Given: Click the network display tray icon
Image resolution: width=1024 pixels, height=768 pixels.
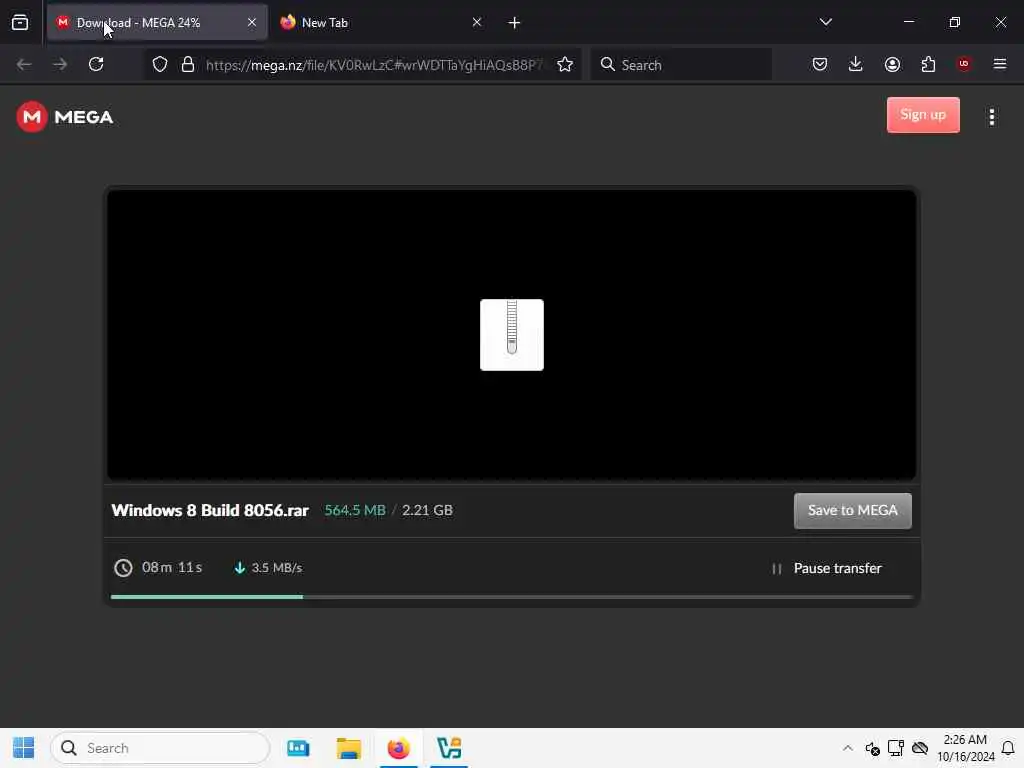Looking at the screenshot, I should [x=896, y=748].
